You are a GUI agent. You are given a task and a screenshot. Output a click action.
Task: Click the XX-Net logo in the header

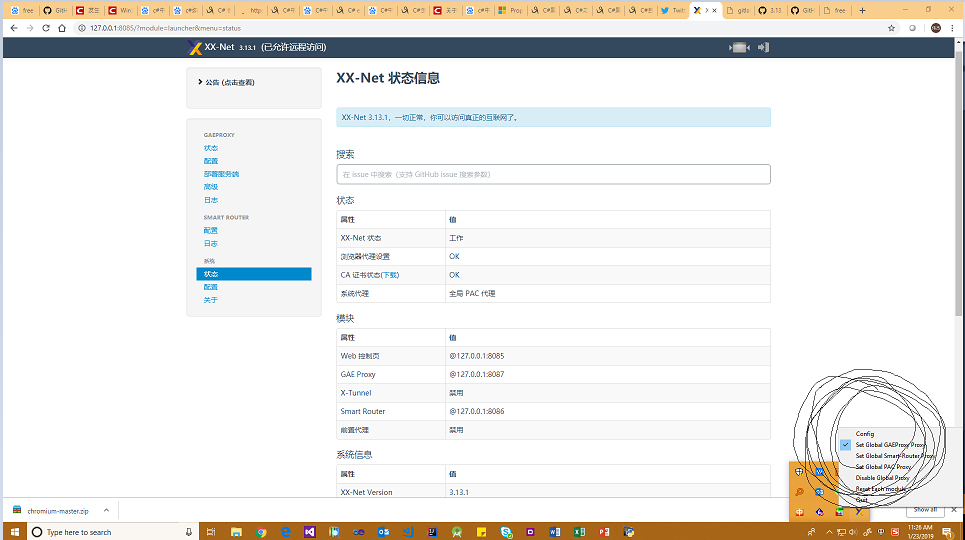tap(195, 47)
